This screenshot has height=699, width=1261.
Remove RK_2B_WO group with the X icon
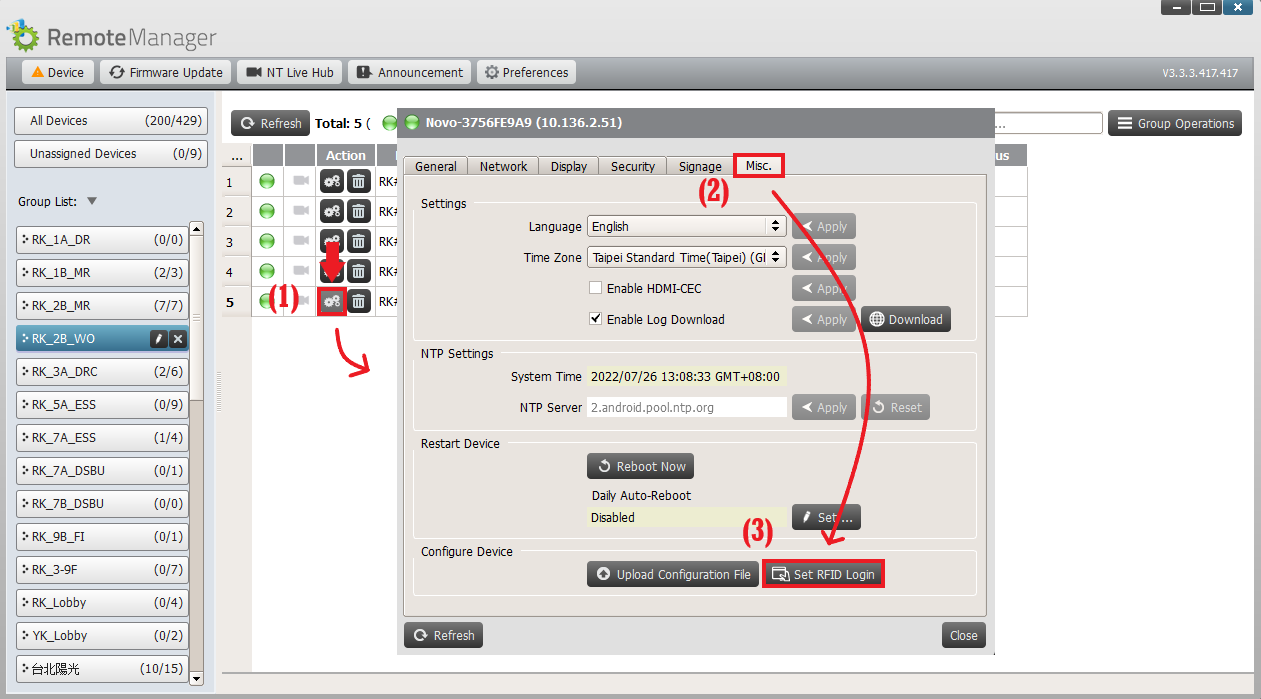click(x=177, y=338)
